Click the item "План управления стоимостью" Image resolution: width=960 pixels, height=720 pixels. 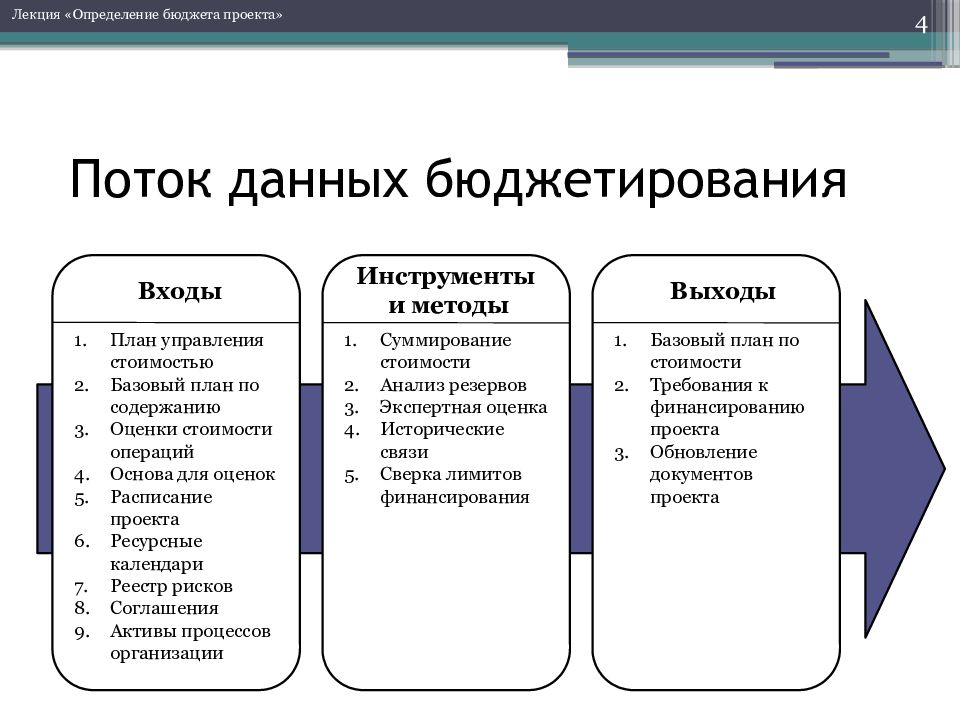coord(187,351)
